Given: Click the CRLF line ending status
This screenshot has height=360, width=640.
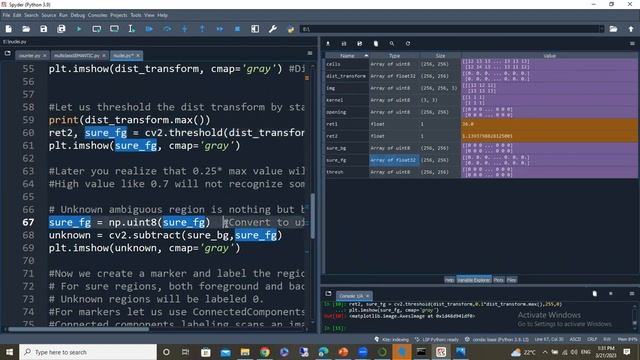Looking at the screenshot, I should tap(592, 340).
